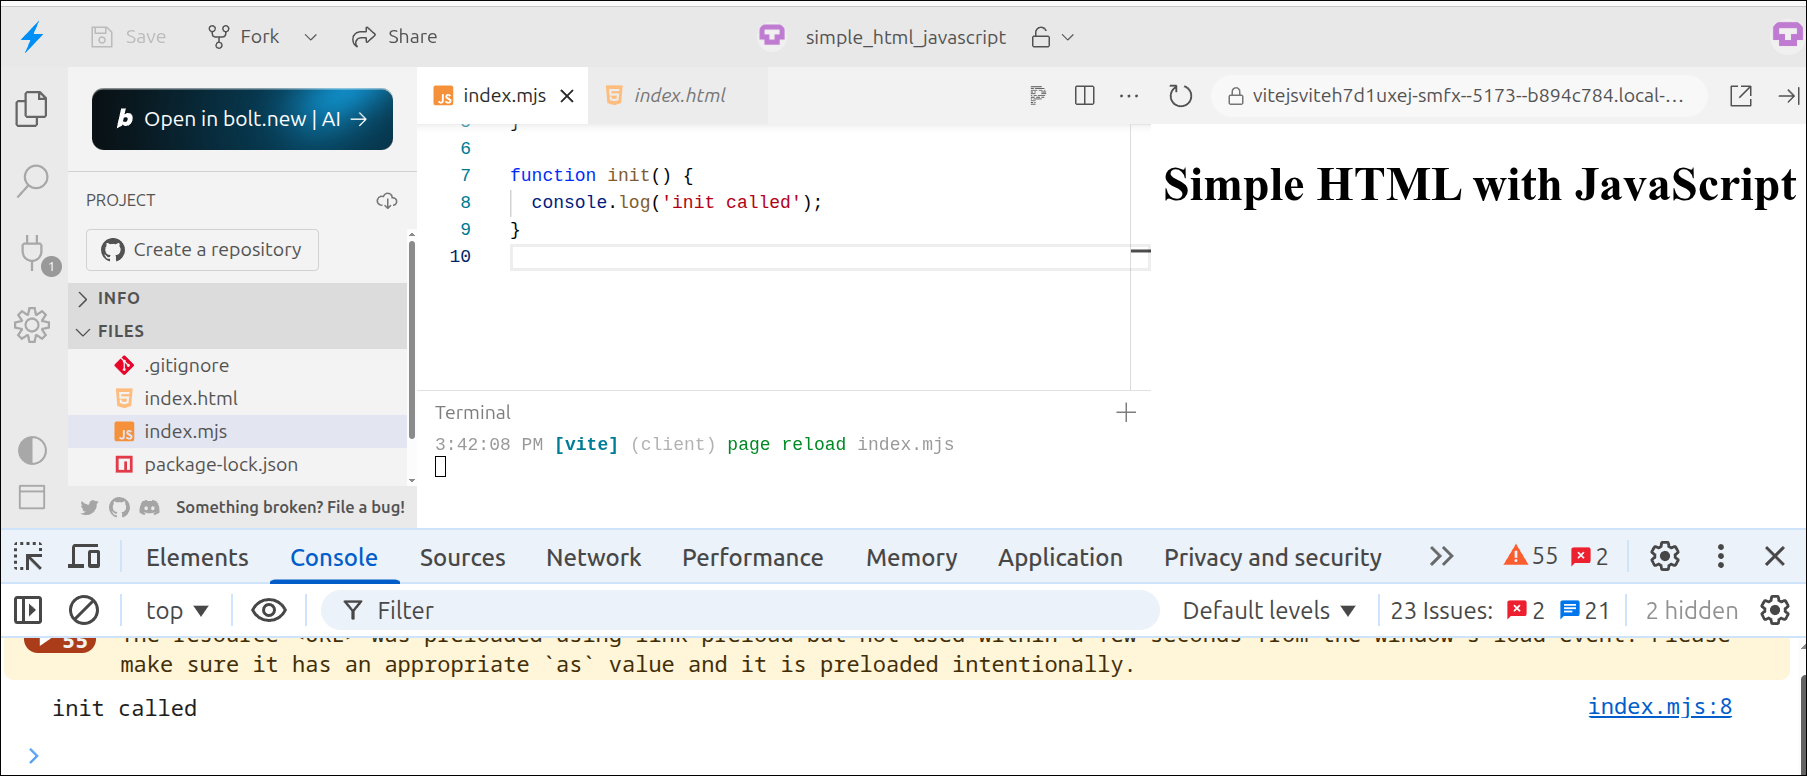Viewport: 1807px width, 776px height.
Task: Open the Default levels dropdown
Action: pyautogui.click(x=1268, y=610)
